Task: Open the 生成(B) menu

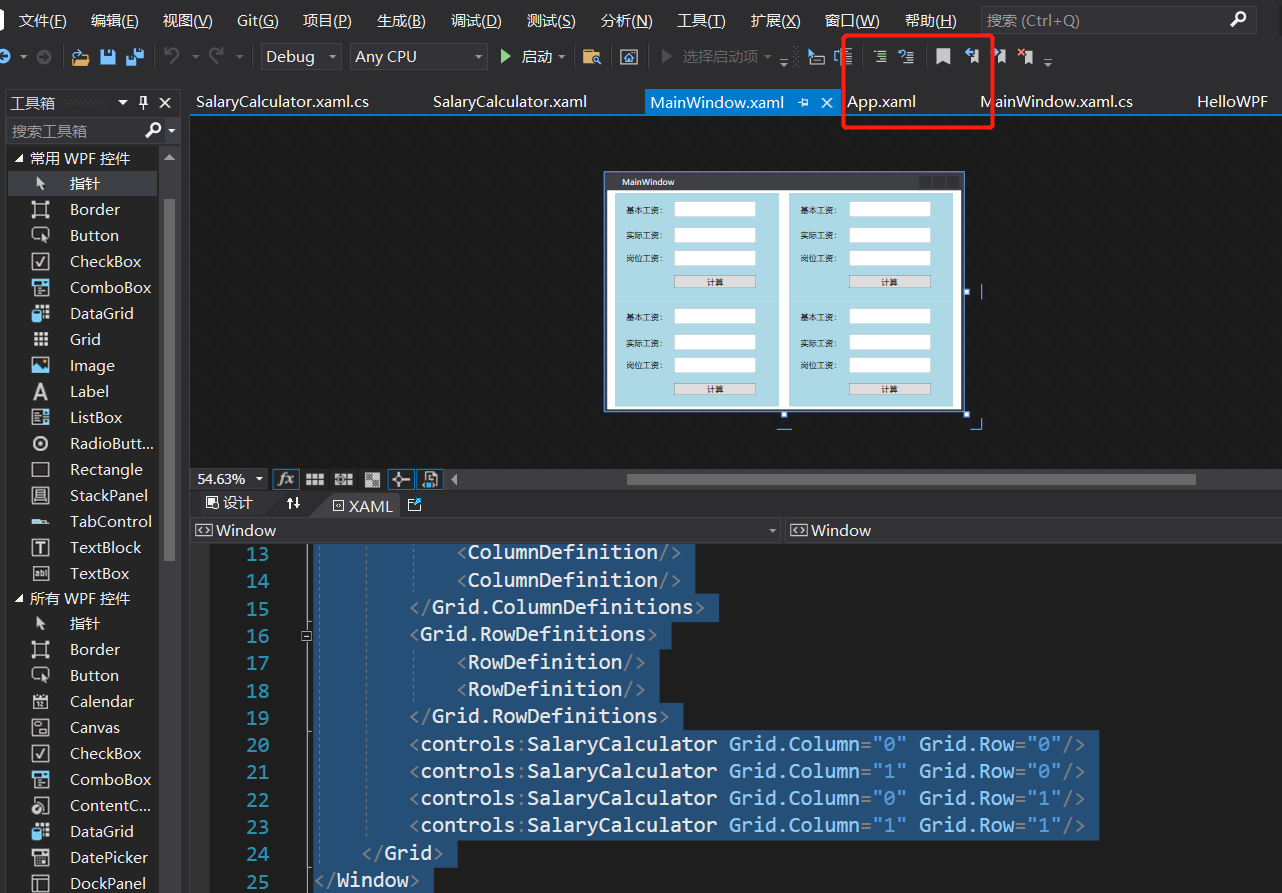Action: click(401, 21)
